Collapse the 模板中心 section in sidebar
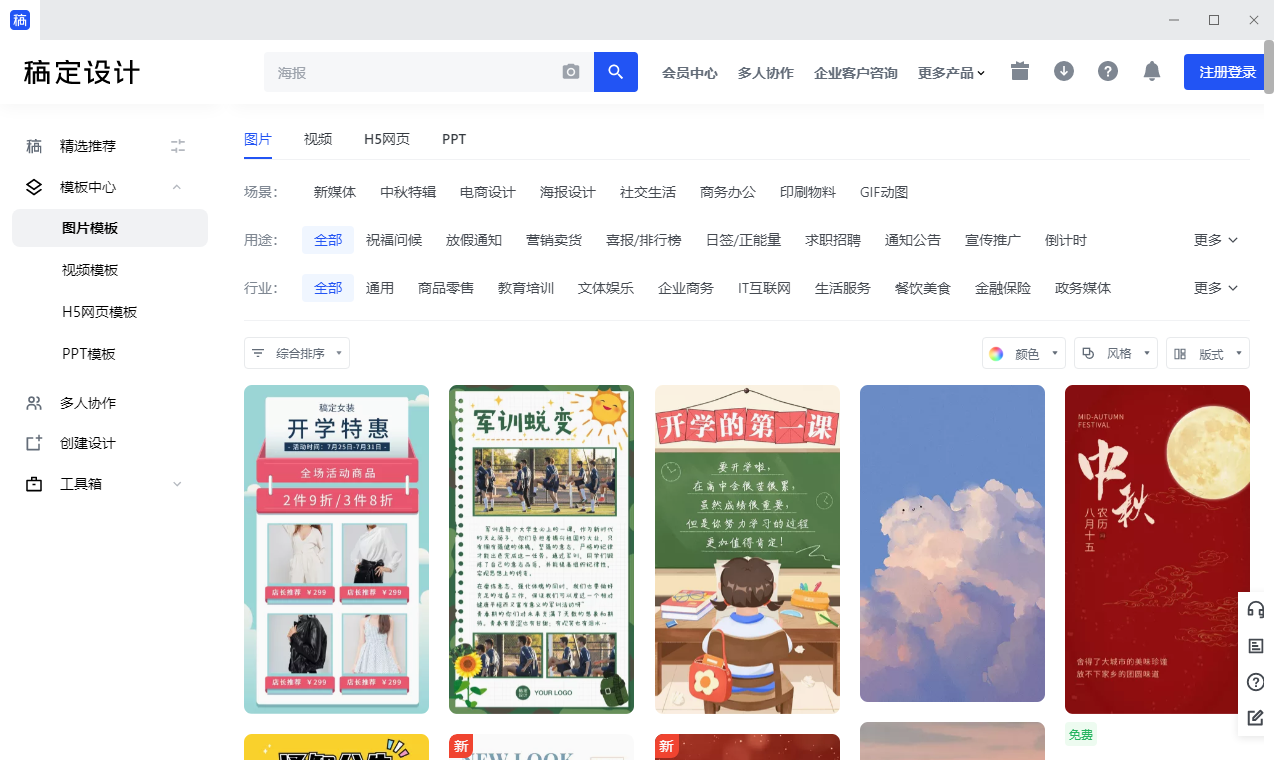Screen dimensions: 1274x760 [176, 186]
